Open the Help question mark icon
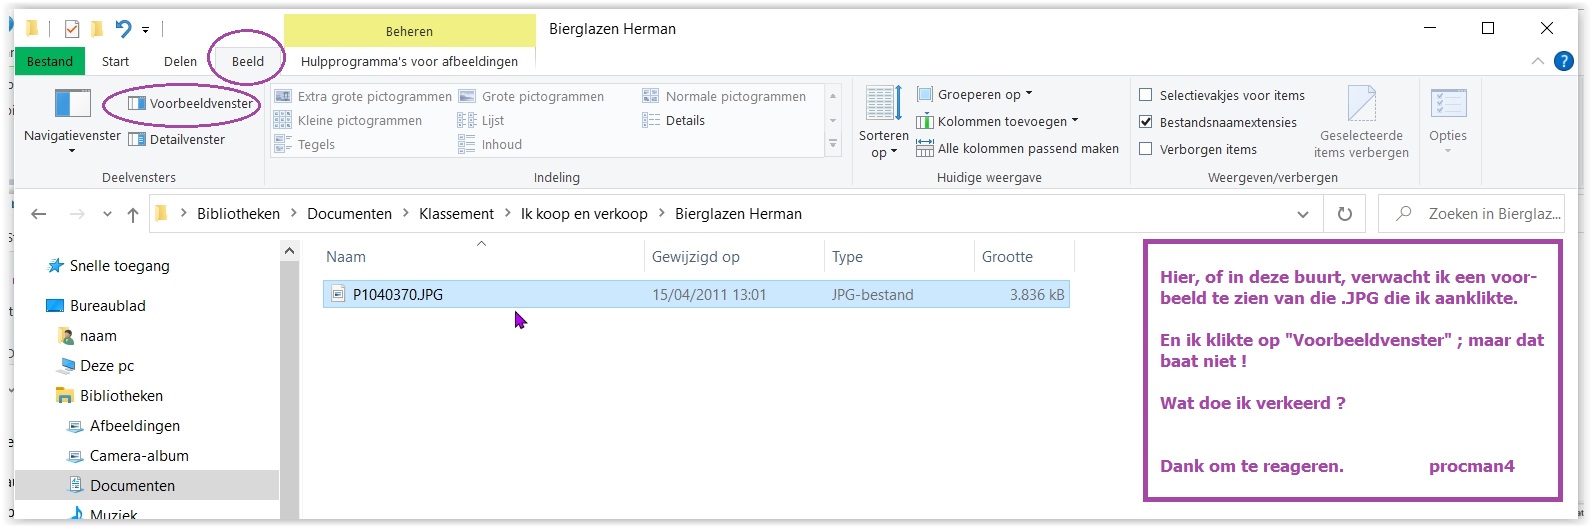This screenshot has height=527, width=1592. pos(1564,61)
